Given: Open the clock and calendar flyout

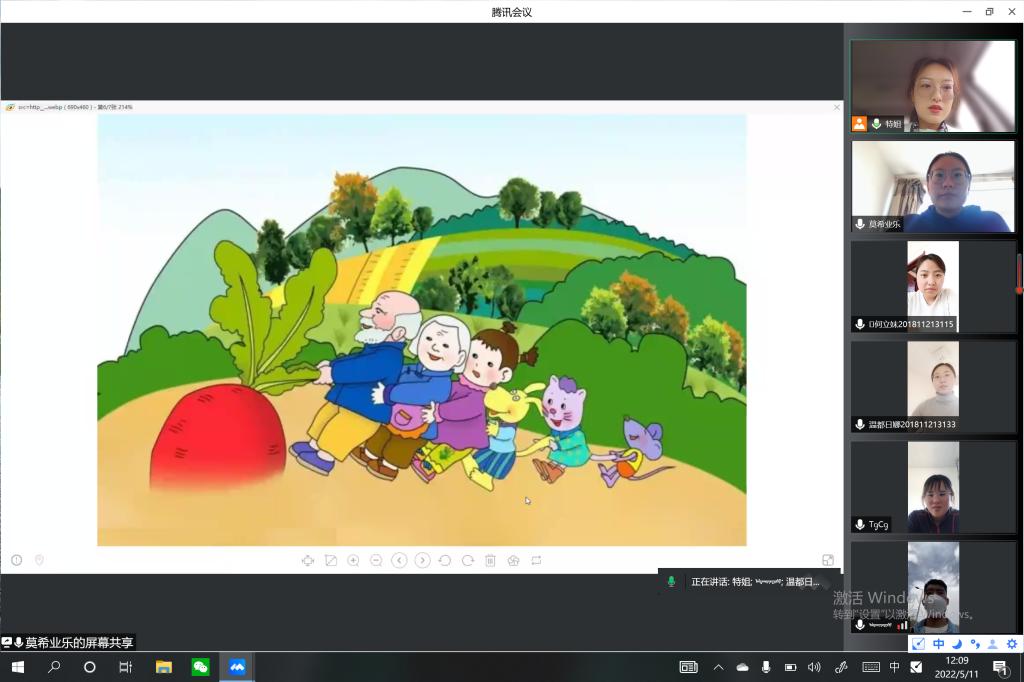Looking at the screenshot, I should pyautogui.click(x=957, y=666).
